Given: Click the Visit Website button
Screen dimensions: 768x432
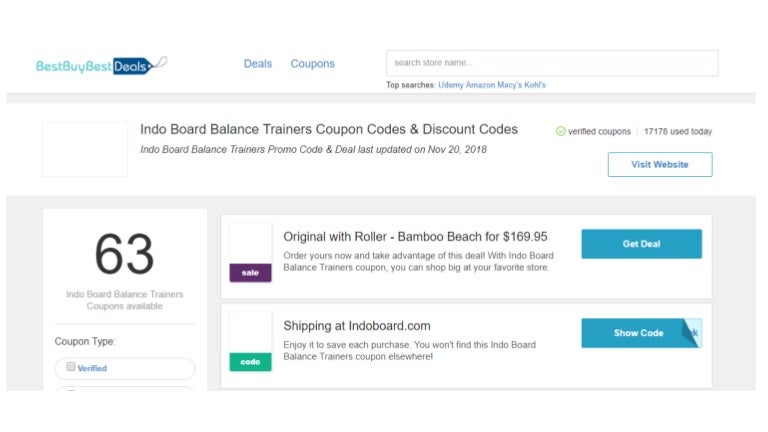Looking at the screenshot, I should click(660, 165).
